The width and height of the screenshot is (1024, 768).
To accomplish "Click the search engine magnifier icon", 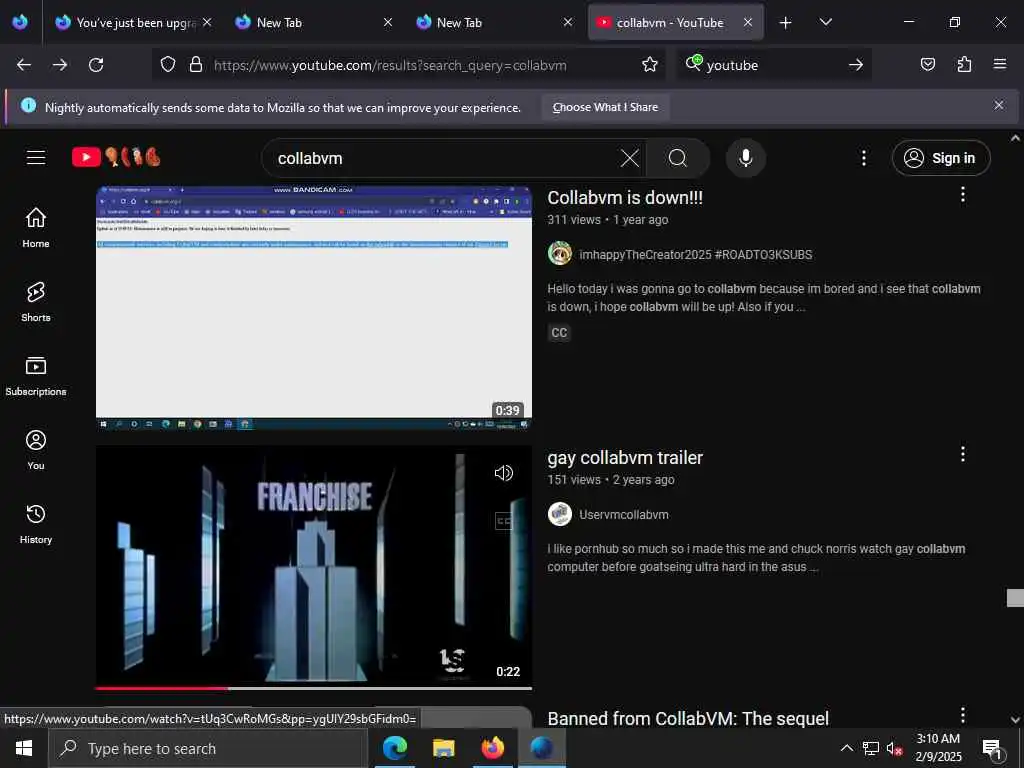I will (694, 64).
